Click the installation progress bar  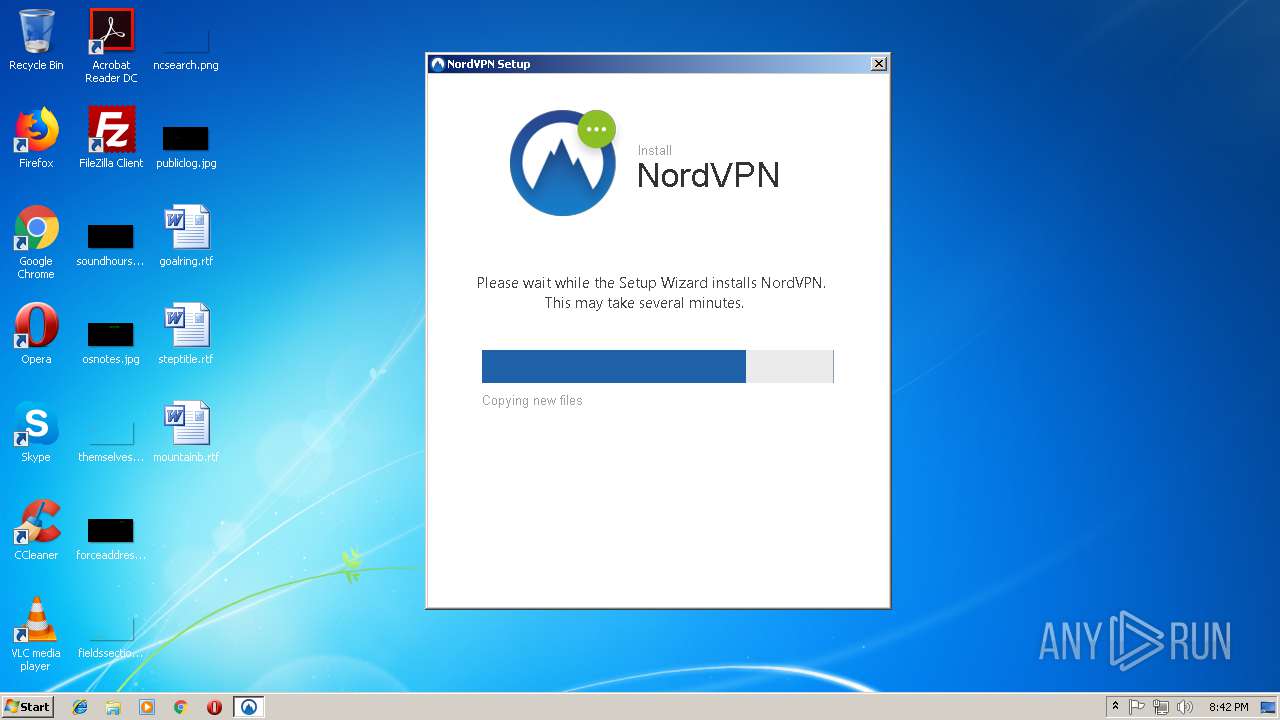click(657, 366)
